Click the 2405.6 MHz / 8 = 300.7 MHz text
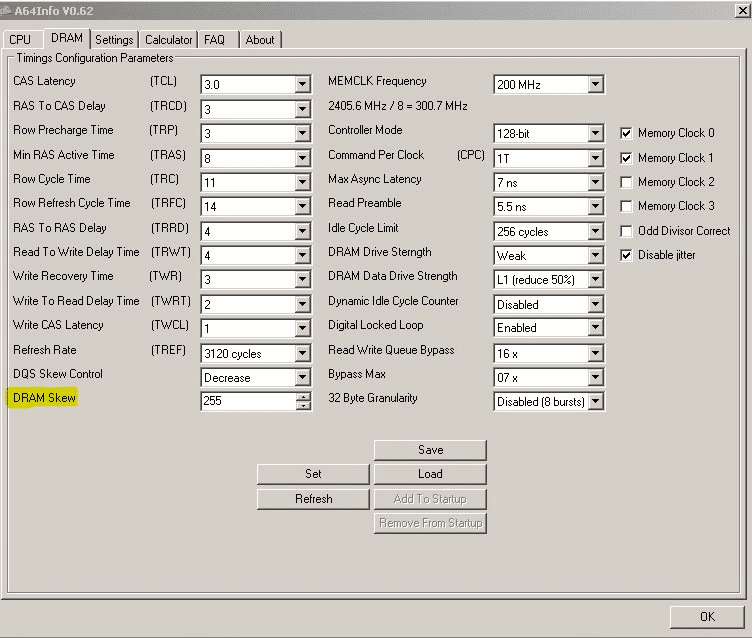The height and width of the screenshot is (638, 752). coord(398,106)
